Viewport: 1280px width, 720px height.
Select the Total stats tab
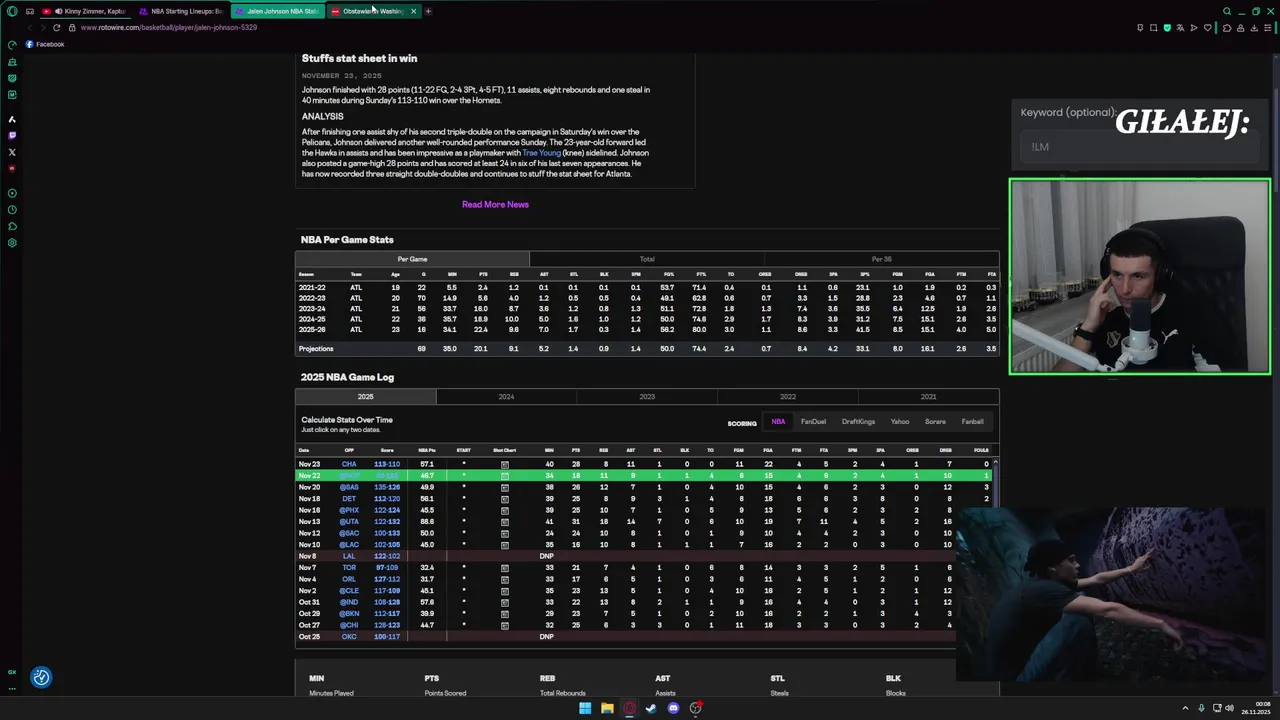point(647,259)
